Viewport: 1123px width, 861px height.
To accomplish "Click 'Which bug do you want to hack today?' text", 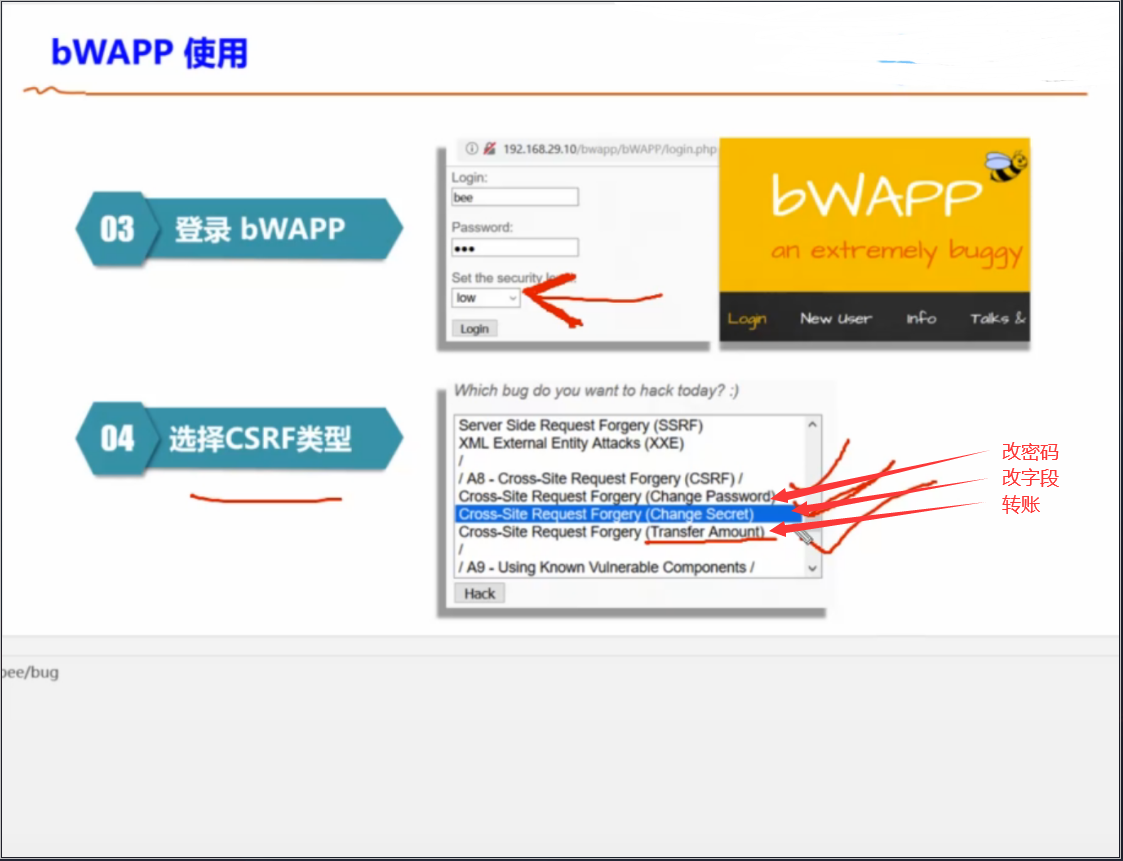I will pos(596,390).
